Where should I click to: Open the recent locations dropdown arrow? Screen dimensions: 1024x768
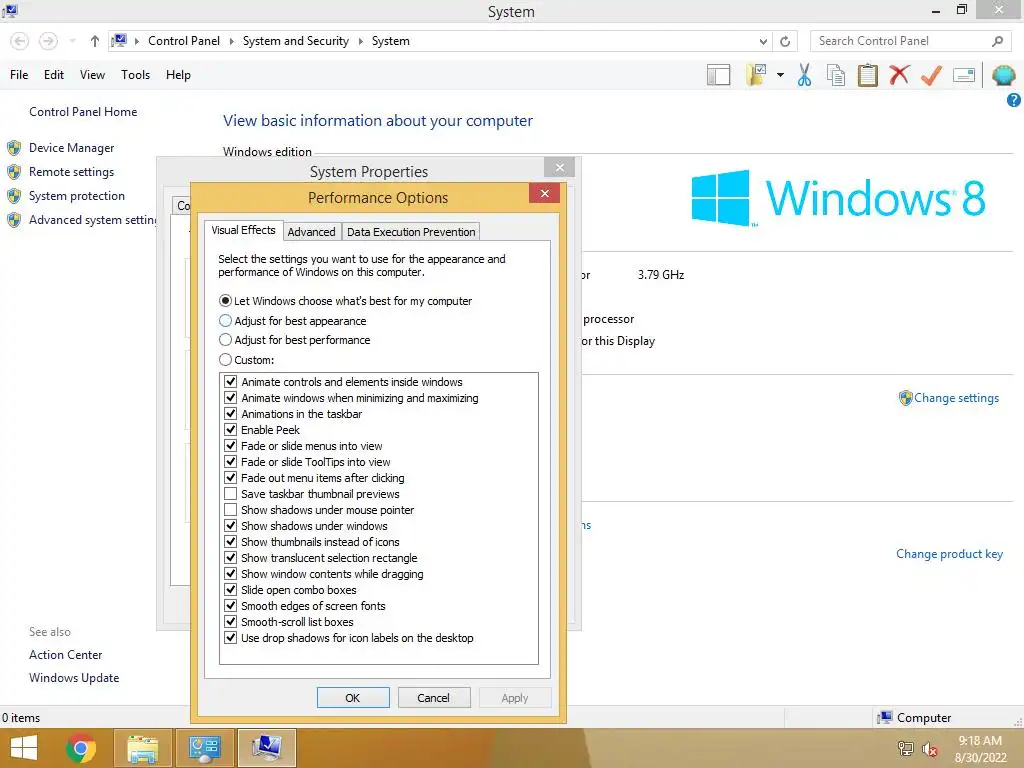pos(72,41)
